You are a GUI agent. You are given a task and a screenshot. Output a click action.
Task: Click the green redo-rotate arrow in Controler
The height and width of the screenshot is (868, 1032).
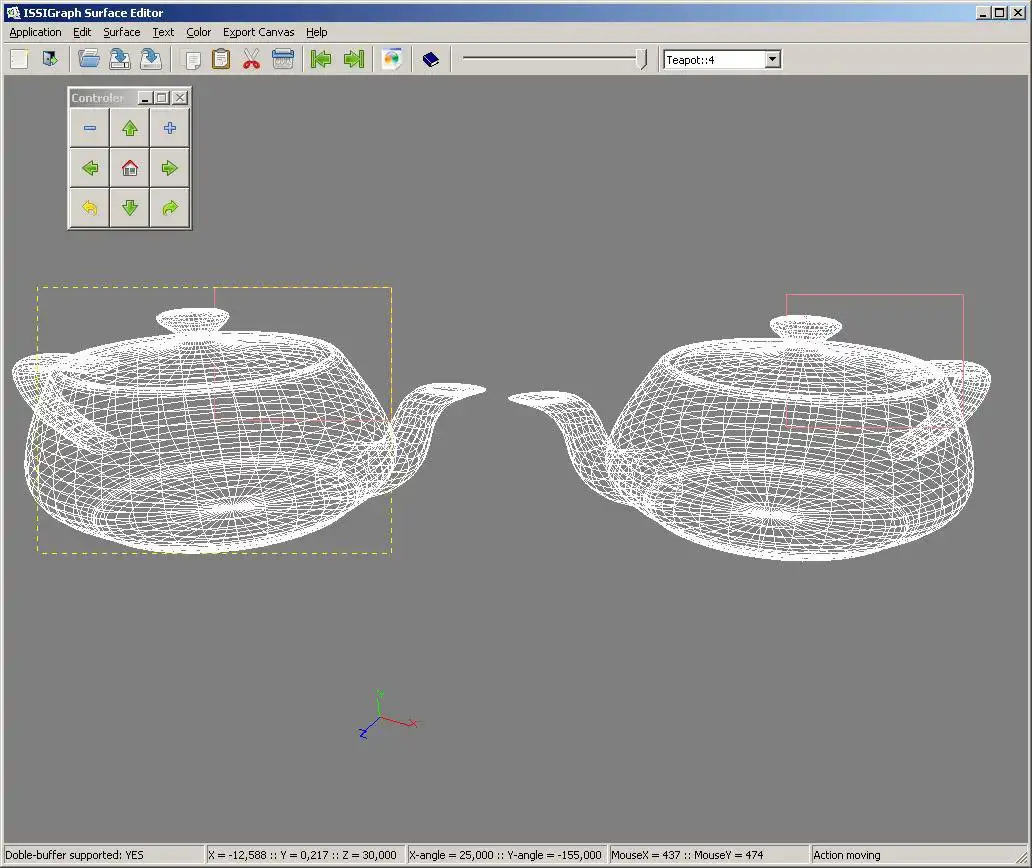point(170,208)
